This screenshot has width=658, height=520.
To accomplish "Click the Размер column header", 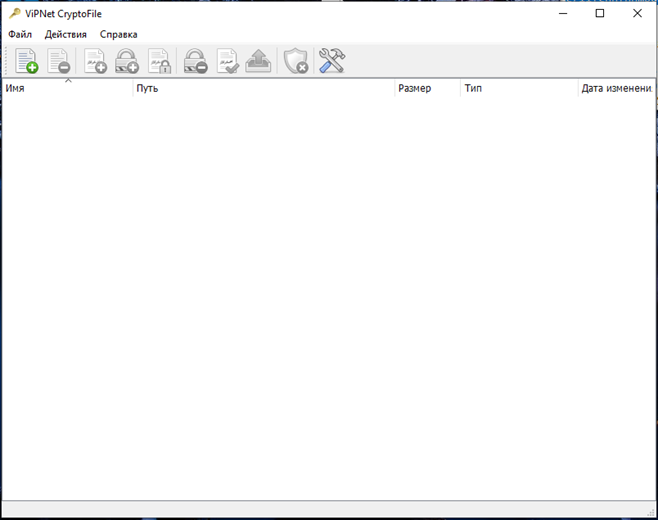I will tap(426, 89).
